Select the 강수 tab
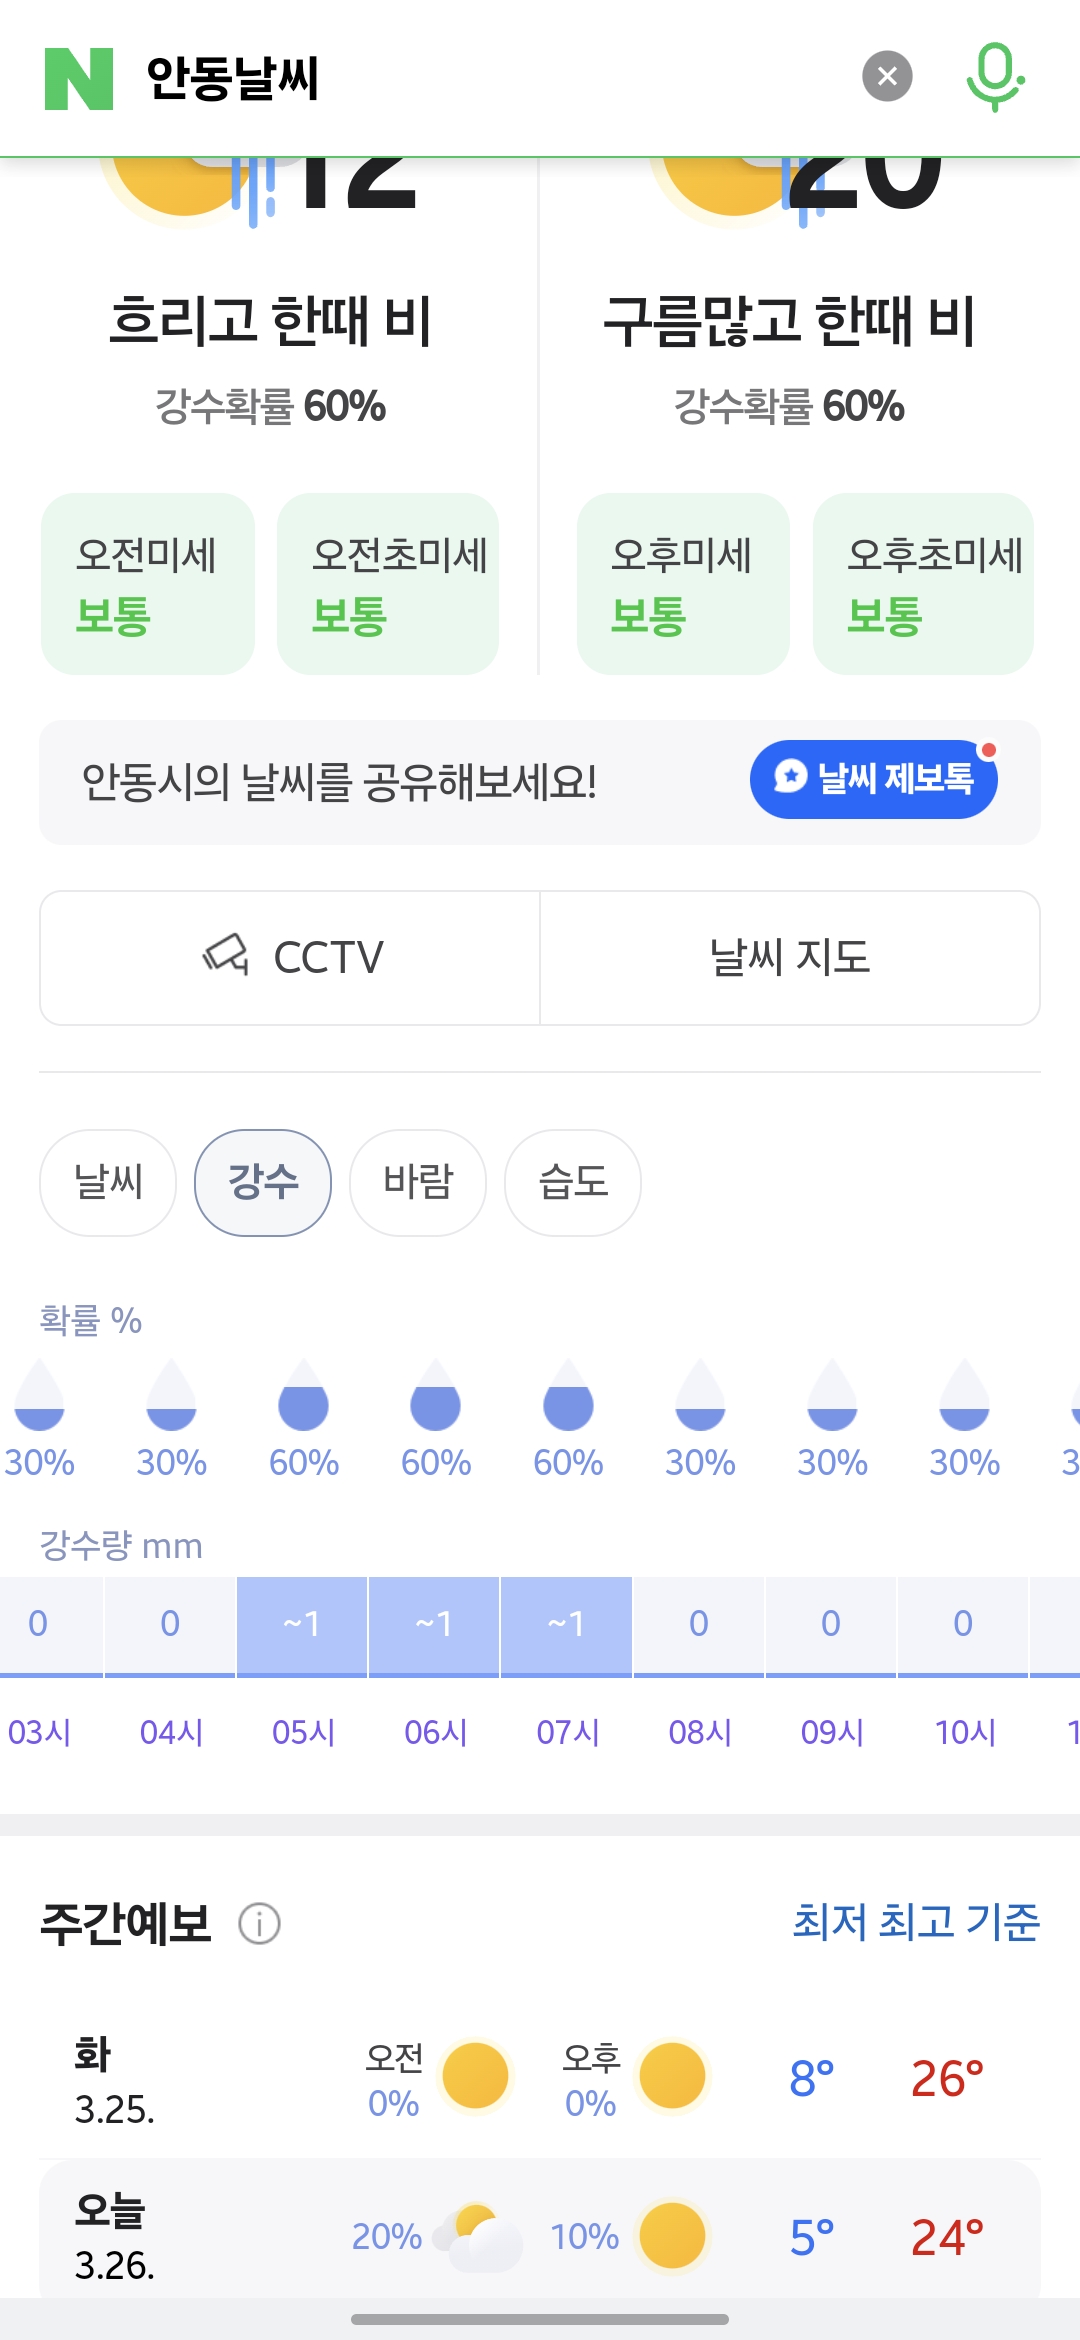The width and height of the screenshot is (1080, 2340). point(263,1183)
